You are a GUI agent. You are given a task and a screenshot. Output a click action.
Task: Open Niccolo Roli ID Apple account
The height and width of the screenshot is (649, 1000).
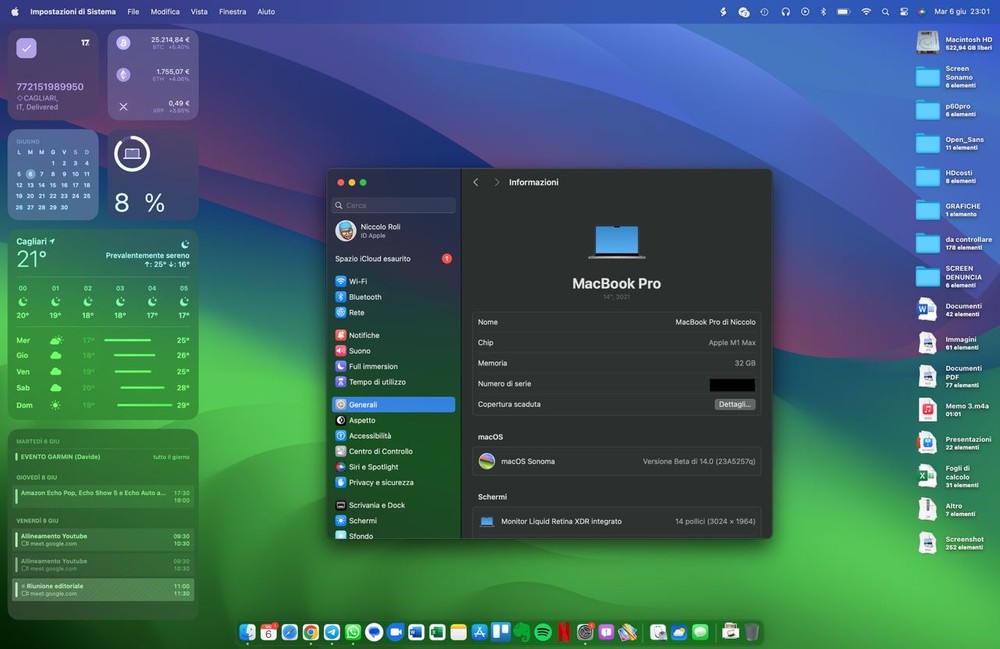click(393, 231)
